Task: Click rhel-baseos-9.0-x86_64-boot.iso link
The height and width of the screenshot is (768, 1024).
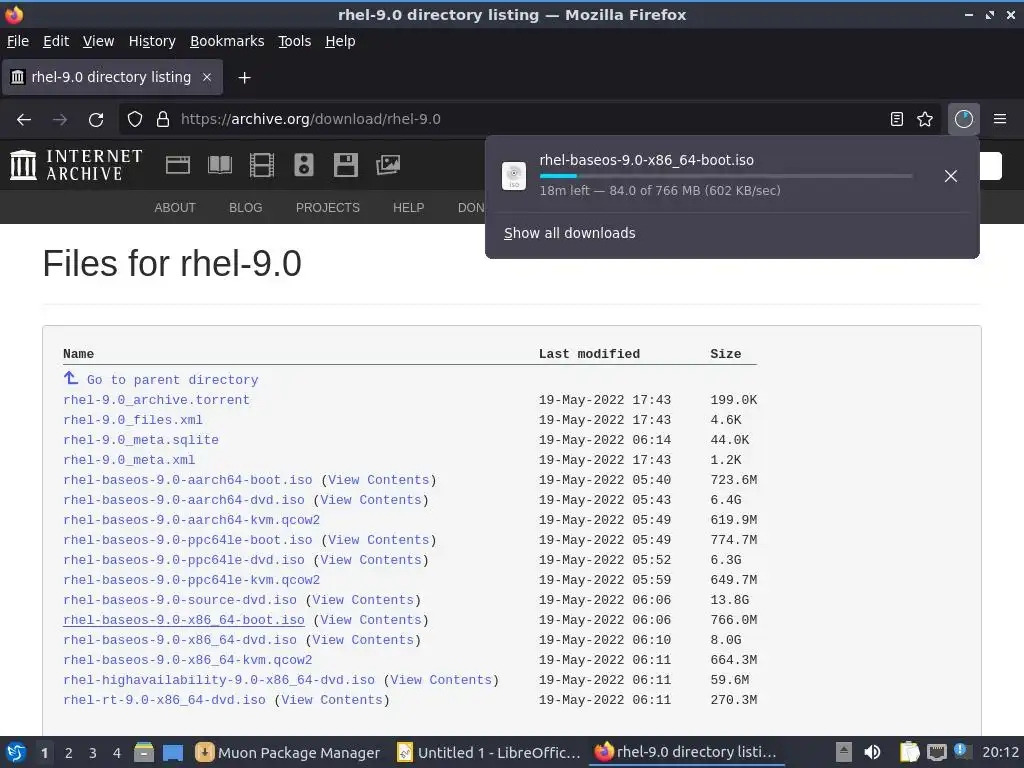Action: (184, 620)
